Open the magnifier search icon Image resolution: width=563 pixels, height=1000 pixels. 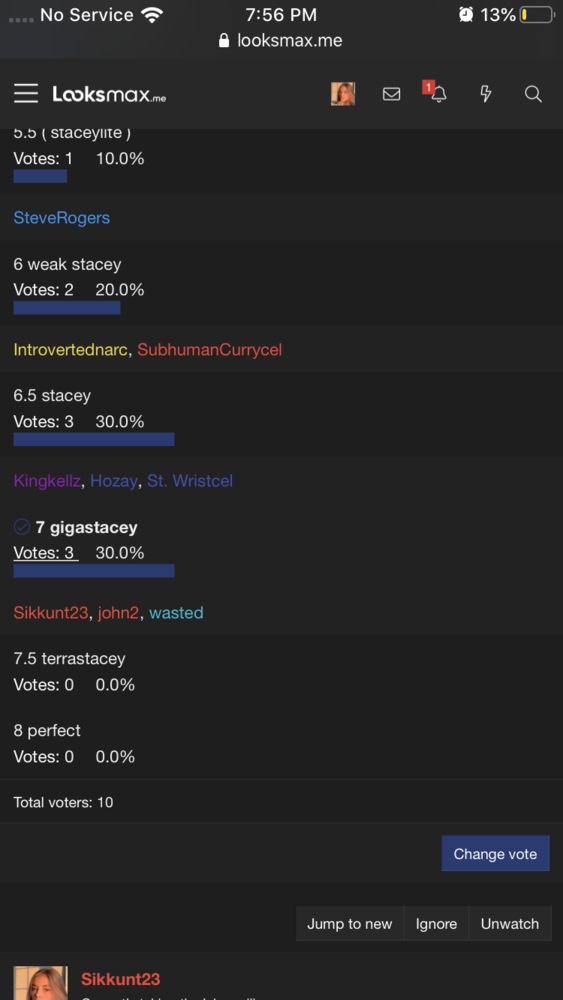(533, 94)
